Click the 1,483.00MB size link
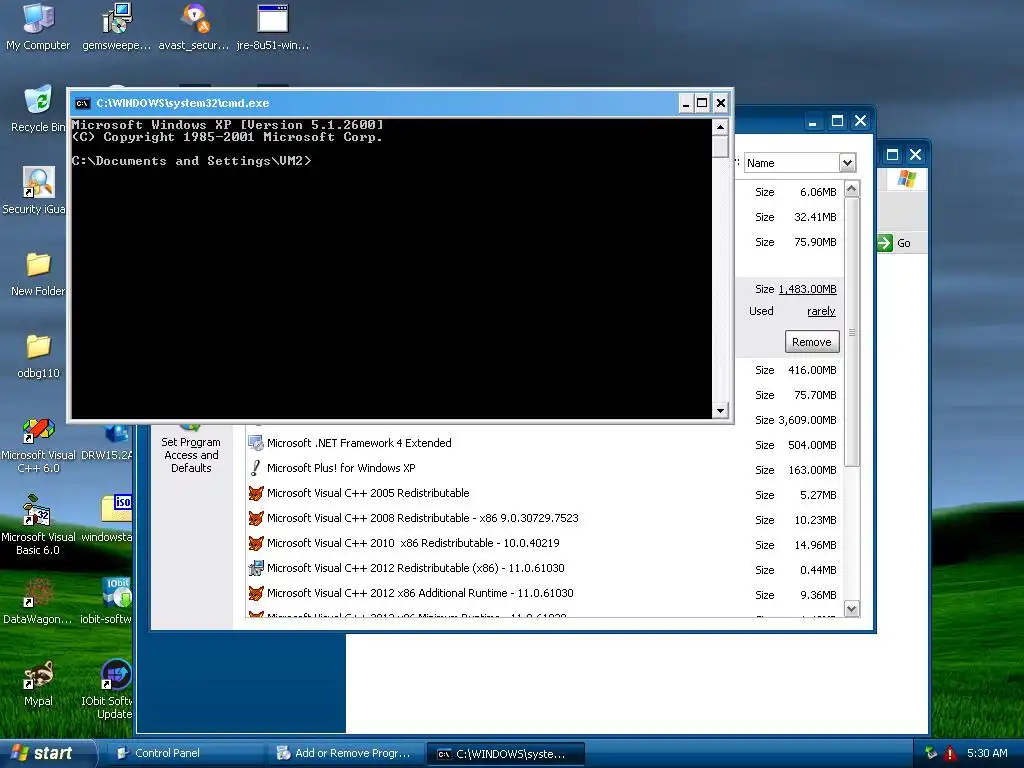This screenshot has width=1024, height=768. (x=807, y=289)
